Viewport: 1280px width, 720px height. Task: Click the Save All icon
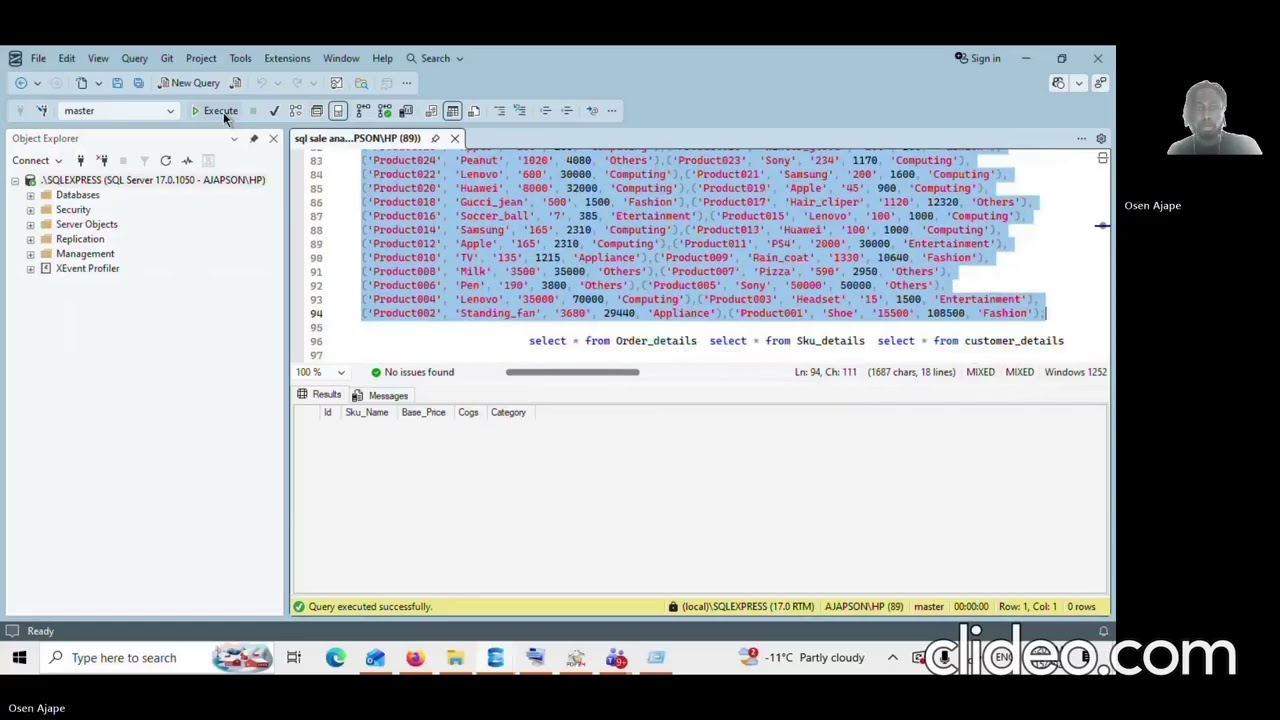(138, 83)
